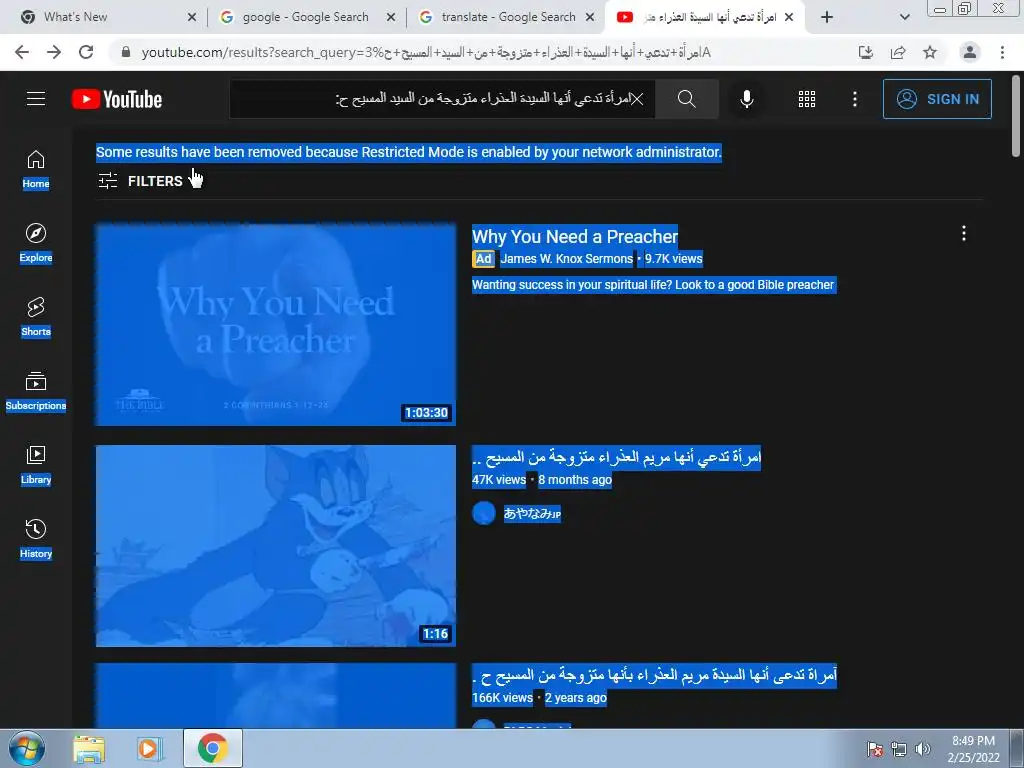This screenshot has height=768, width=1024.
Task: Open the YouTube hamburger guide menu
Action: [36, 99]
